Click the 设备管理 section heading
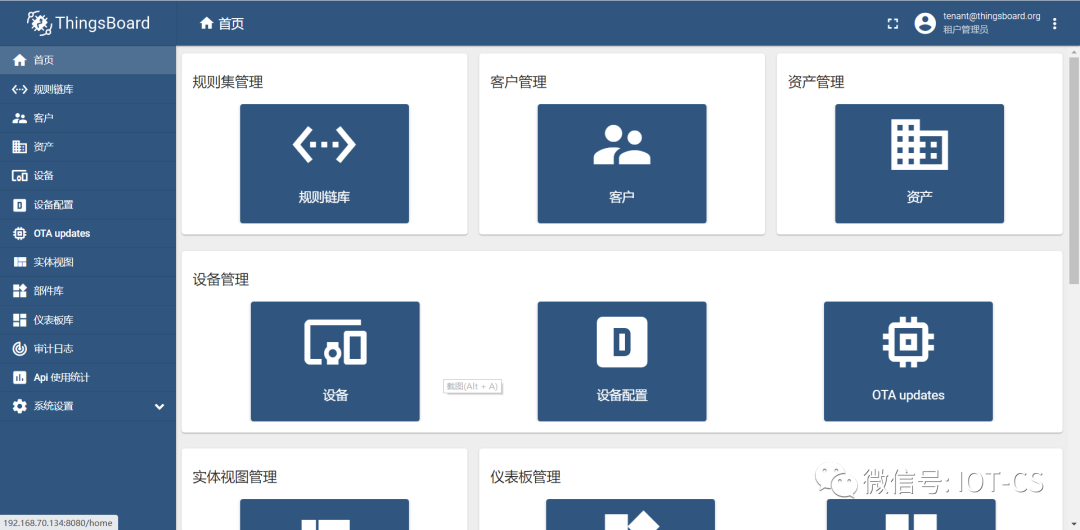Viewport: 1080px width, 530px height. coord(221,280)
